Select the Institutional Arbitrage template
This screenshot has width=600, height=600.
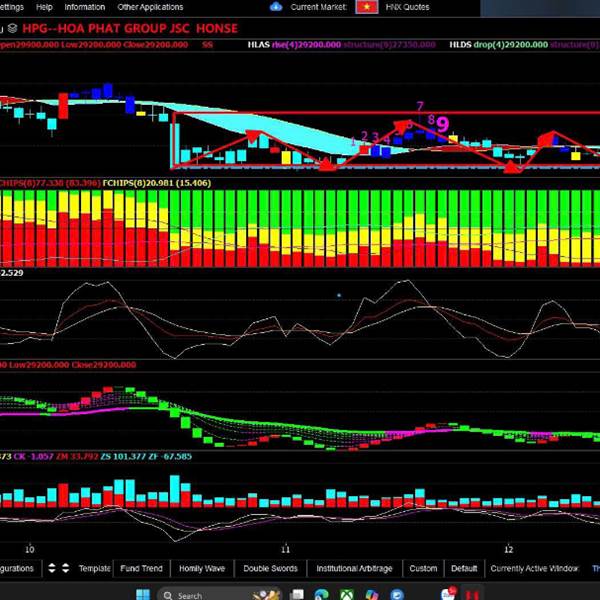354,569
